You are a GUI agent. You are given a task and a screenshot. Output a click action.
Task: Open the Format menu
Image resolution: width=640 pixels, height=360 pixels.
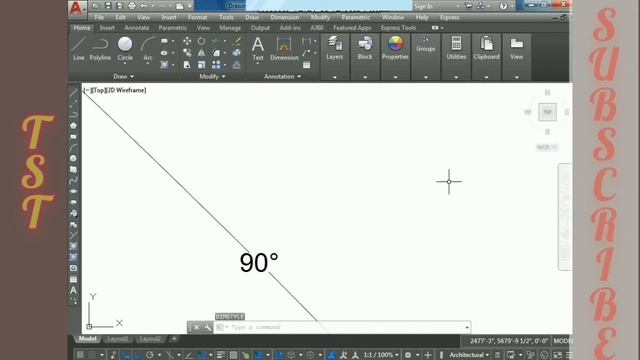tap(198, 18)
